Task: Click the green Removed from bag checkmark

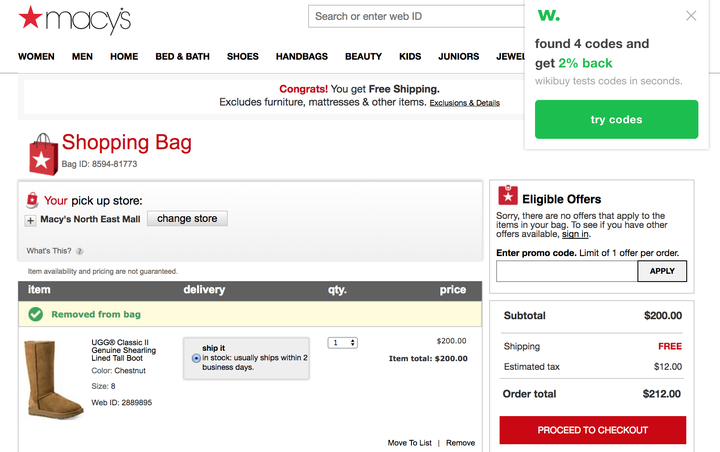Action: point(35,314)
